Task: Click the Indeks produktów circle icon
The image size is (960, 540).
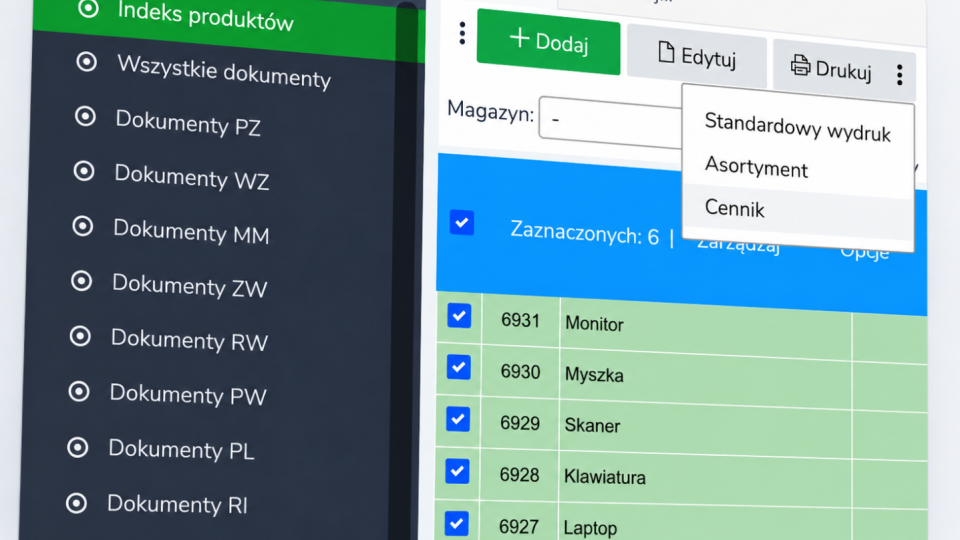Action: [89, 8]
